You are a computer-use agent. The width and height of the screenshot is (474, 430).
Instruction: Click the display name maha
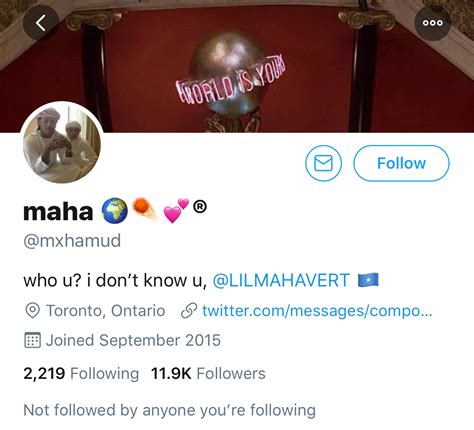58,211
